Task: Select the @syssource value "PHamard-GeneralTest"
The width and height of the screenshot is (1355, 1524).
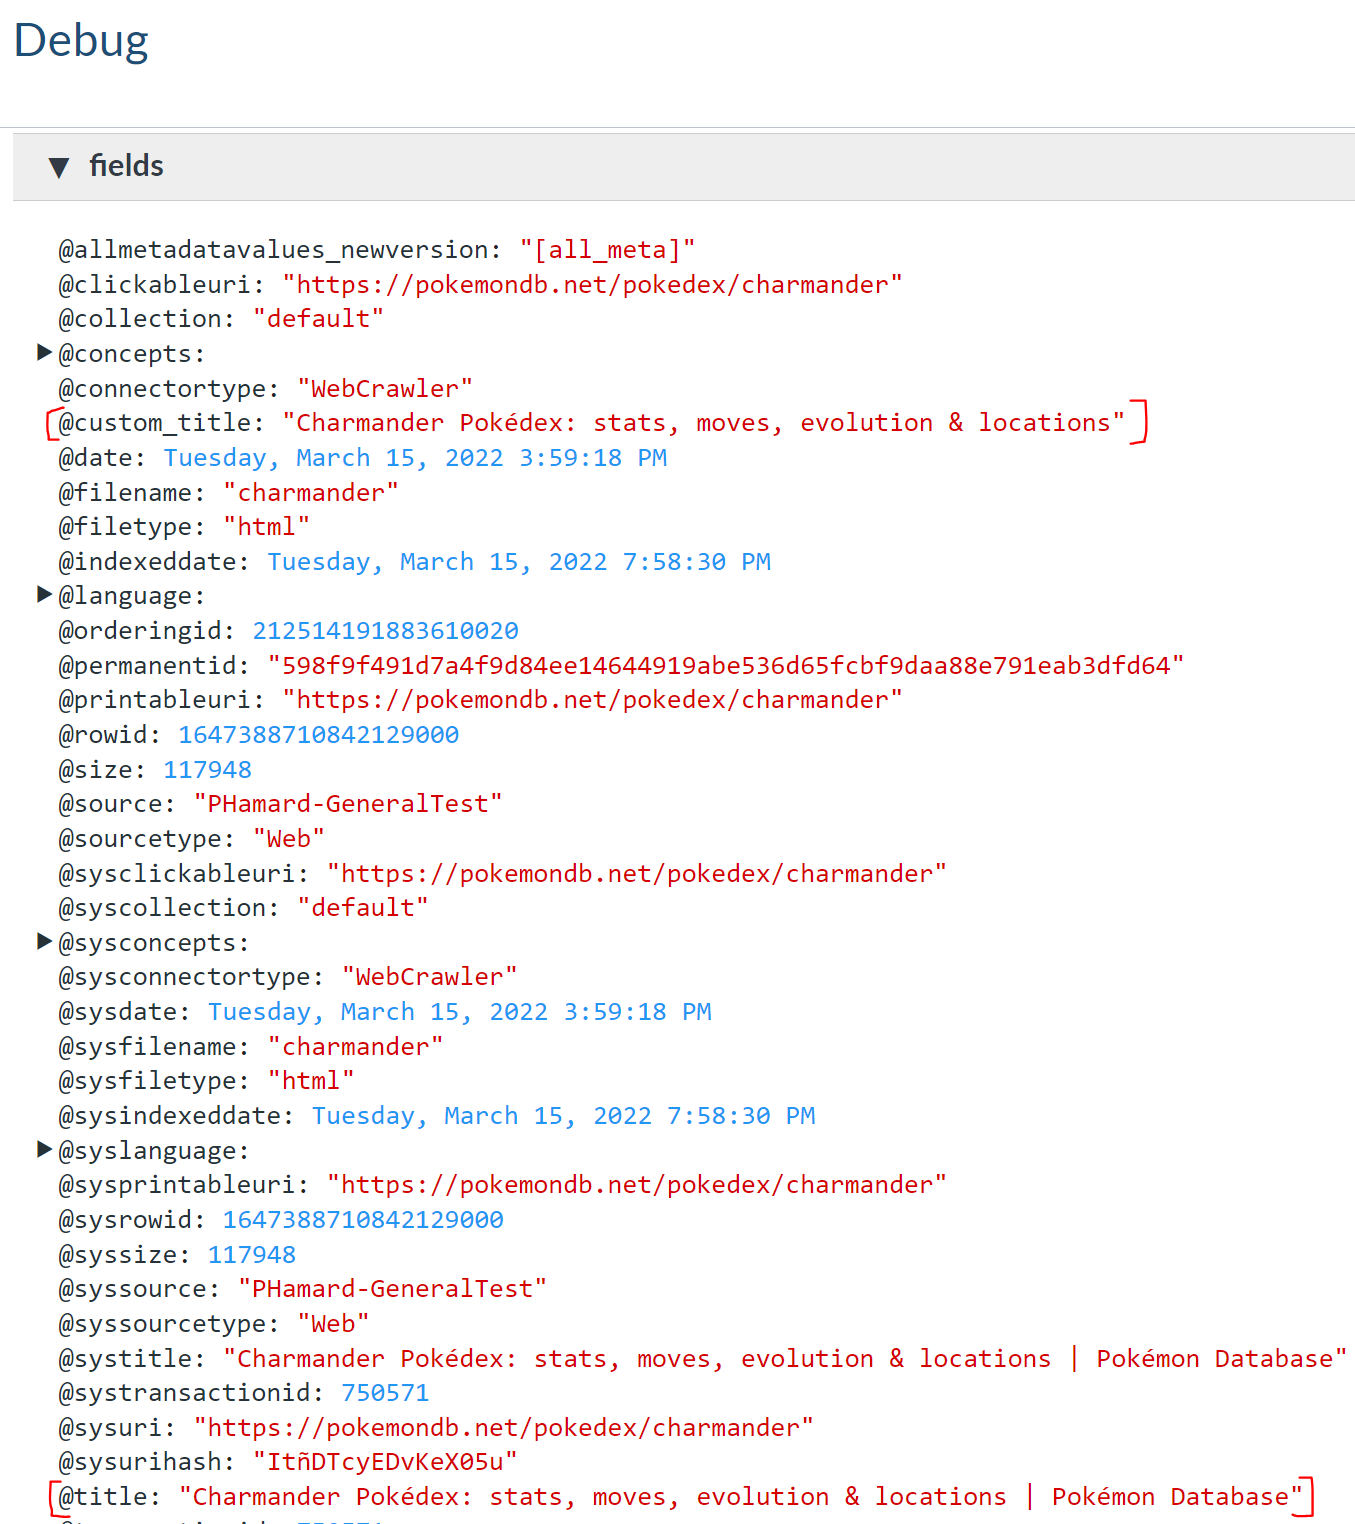Action: [x=393, y=1289]
